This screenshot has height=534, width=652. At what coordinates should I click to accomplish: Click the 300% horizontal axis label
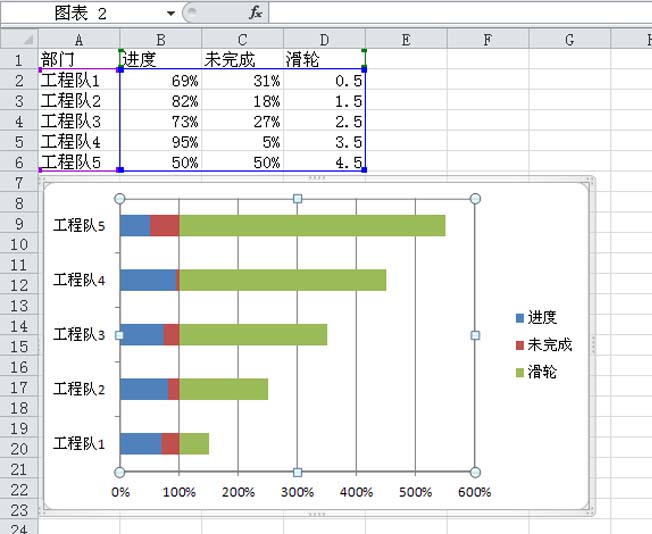(297, 492)
